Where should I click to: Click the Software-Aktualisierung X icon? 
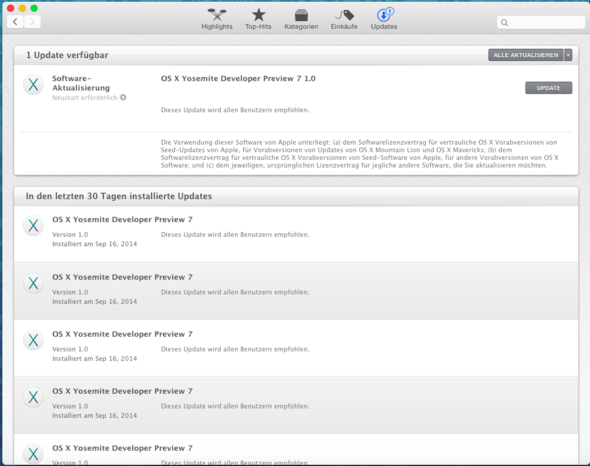tap(33, 85)
